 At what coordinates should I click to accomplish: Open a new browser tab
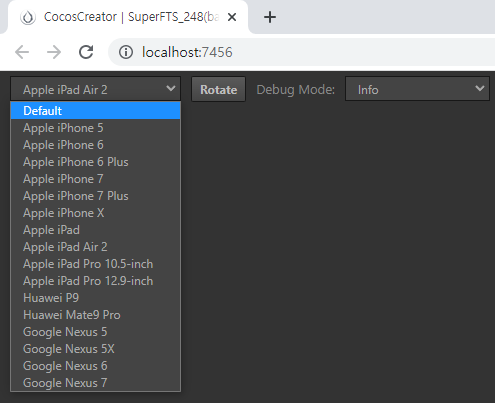point(270,17)
